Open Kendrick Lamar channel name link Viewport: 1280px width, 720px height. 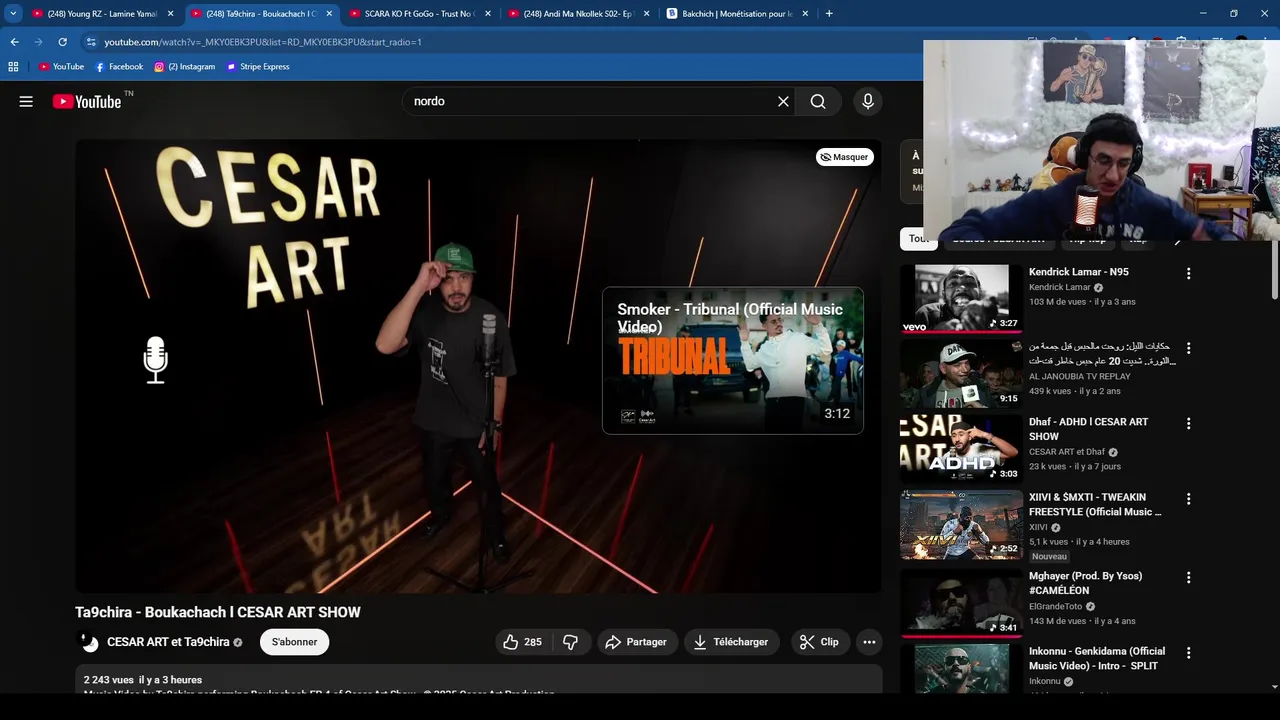(1060, 287)
